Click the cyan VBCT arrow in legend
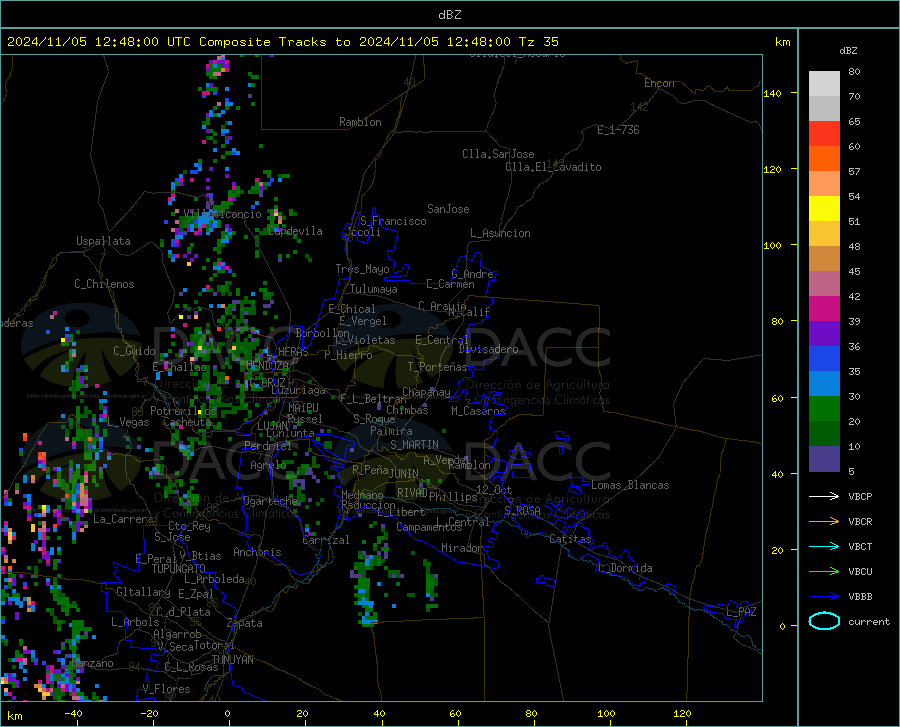Image resolution: width=900 pixels, height=727 pixels. tap(824, 546)
